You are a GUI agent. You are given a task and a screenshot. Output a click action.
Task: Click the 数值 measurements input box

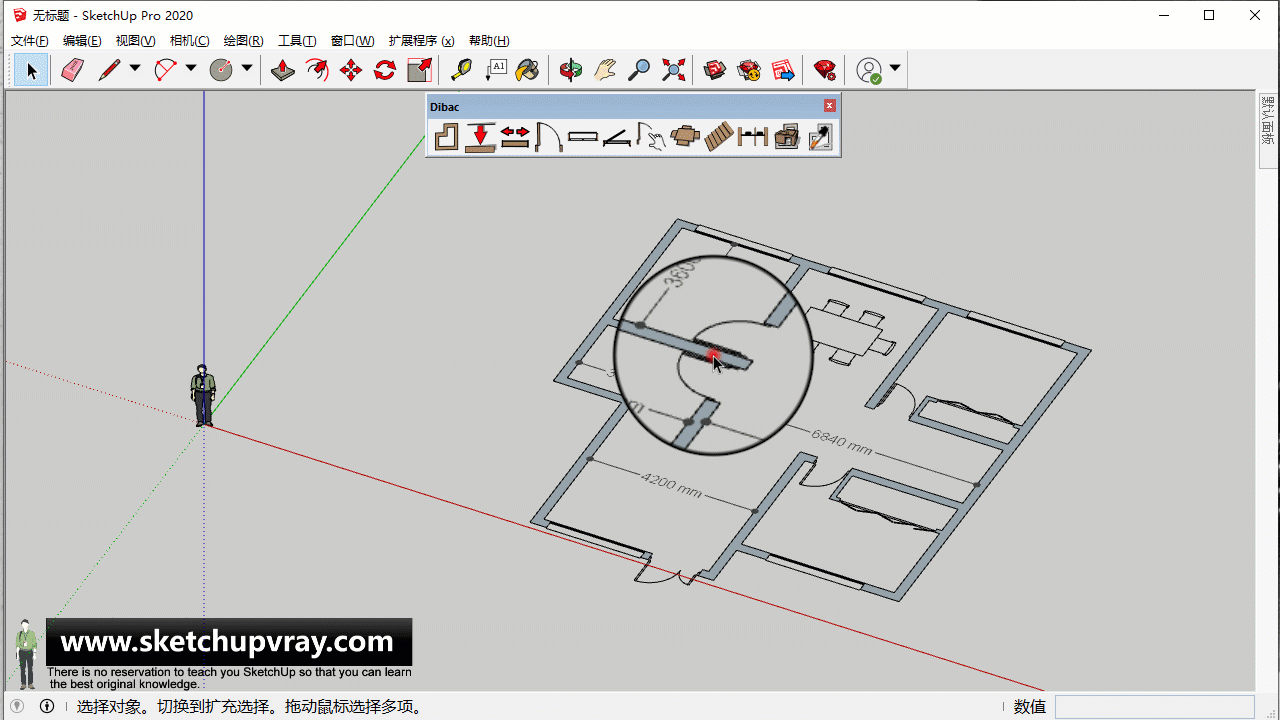[1154, 707]
